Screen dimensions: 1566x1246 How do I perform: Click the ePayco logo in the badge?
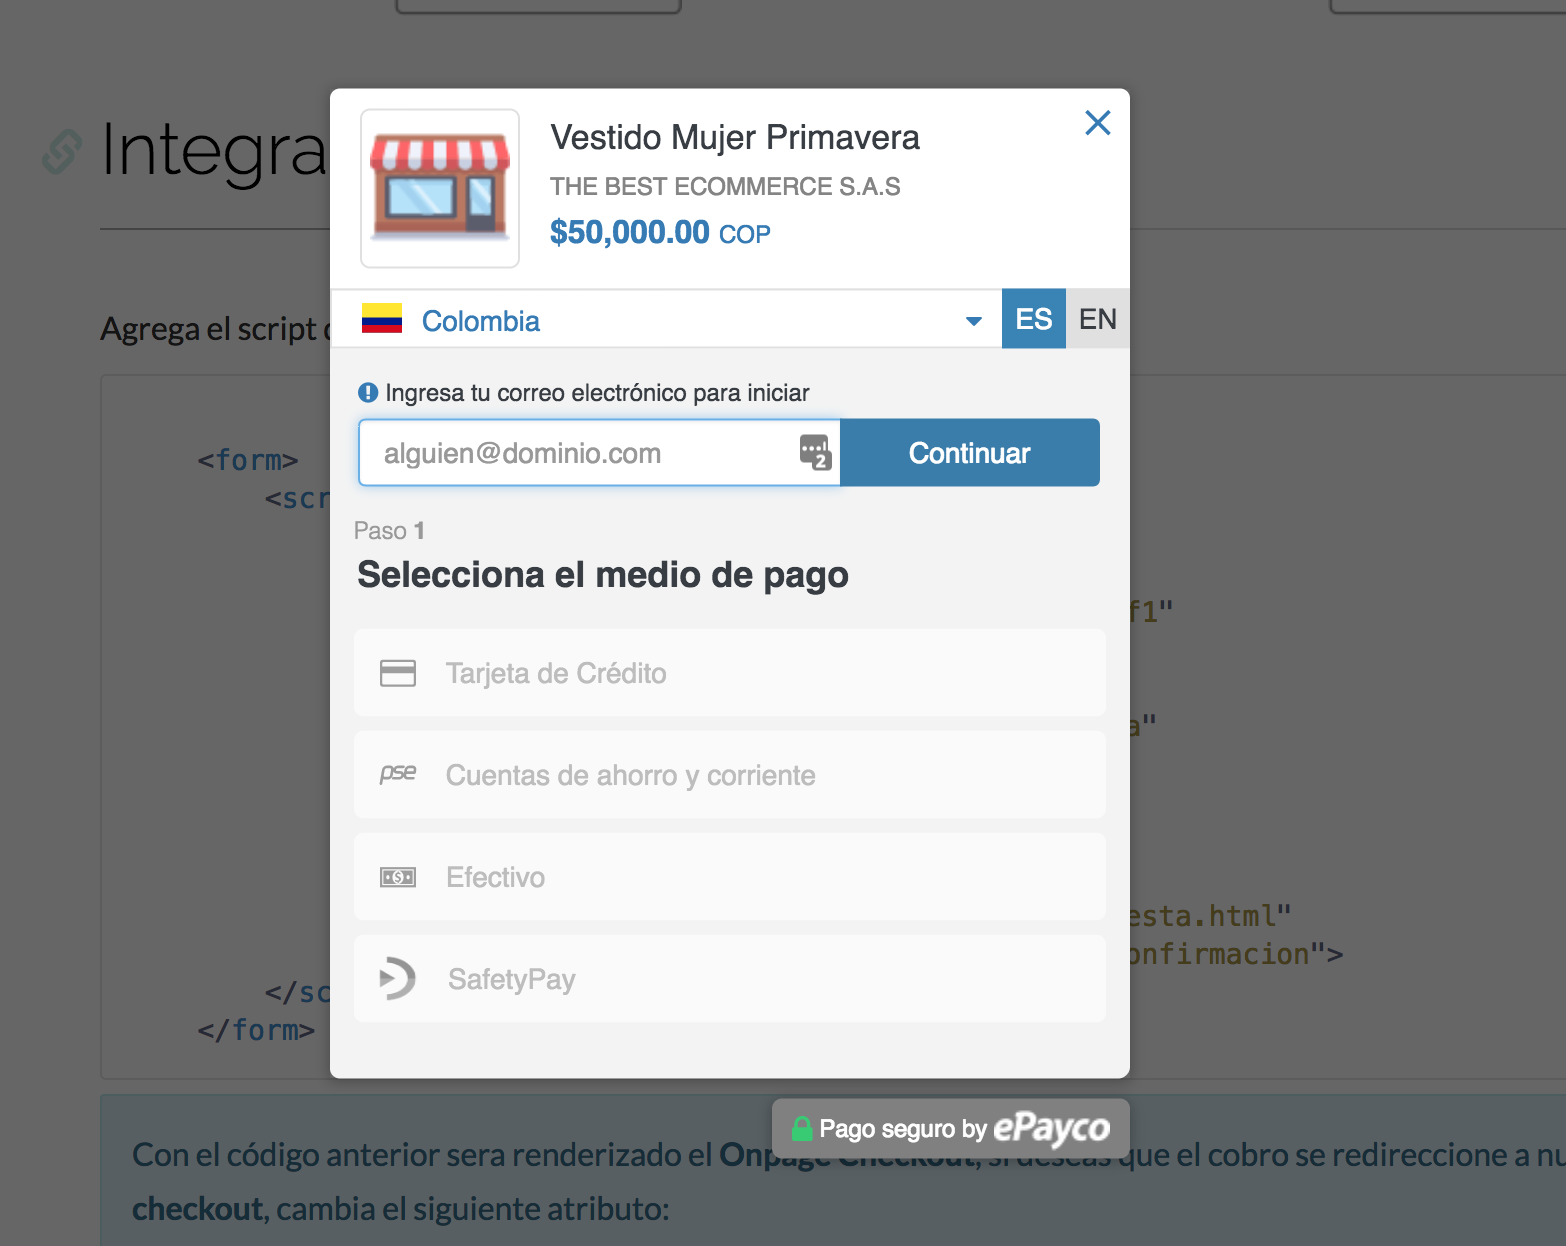click(1051, 1128)
